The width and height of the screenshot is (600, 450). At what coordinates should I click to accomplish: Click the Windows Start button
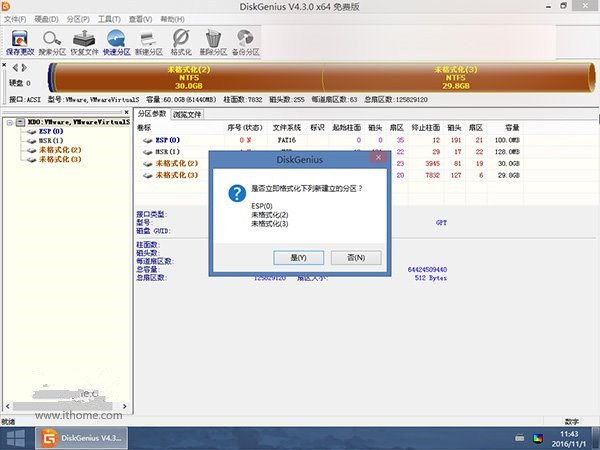pos(15,437)
